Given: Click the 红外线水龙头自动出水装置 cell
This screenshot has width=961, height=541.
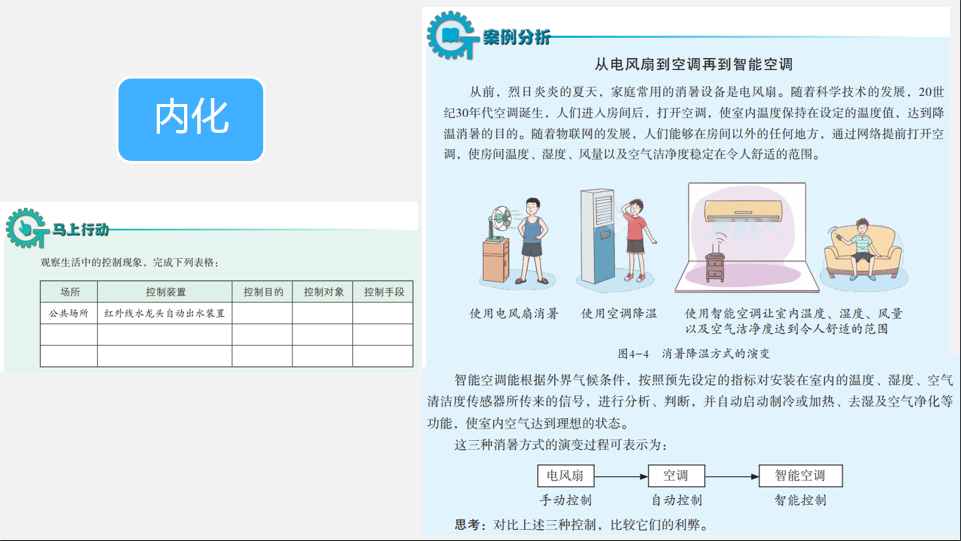Looking at the screenshot, I should pyautogui.click(x=165, y=313).
